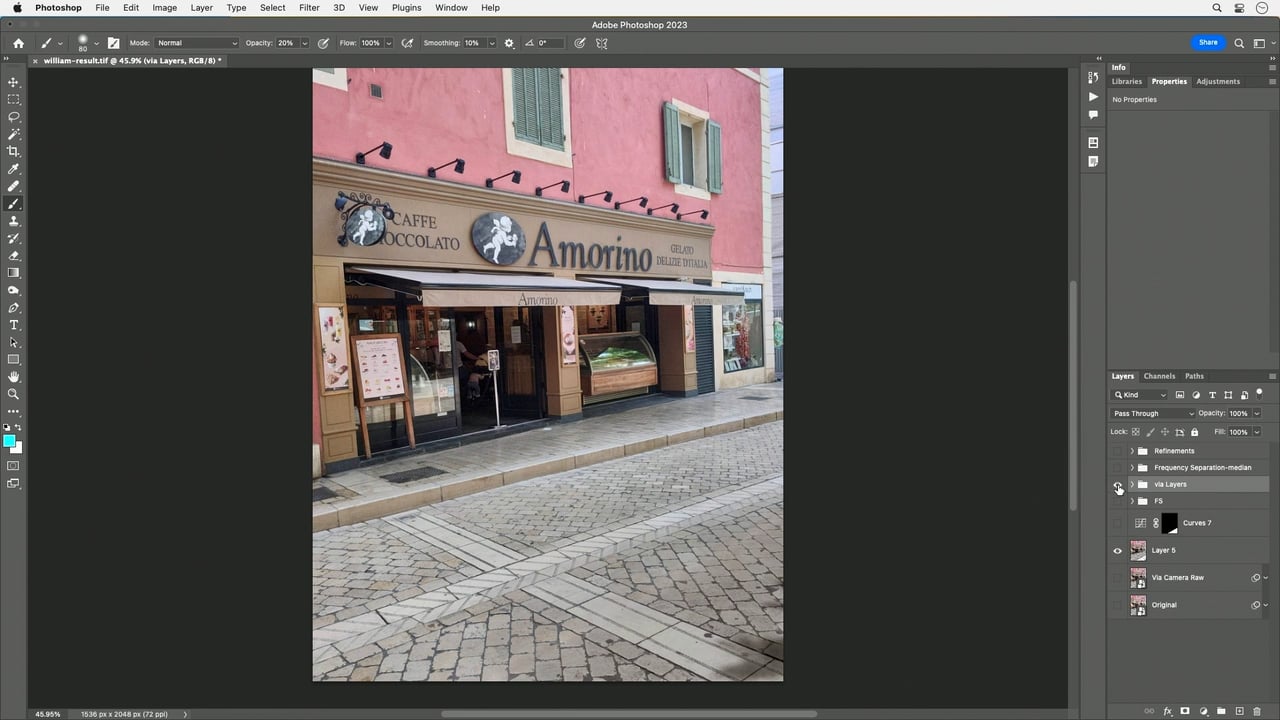Image resolution: width=1280 pixels, height=720 pixels.
Task: Toggle pressure for opacity
Action: point(323,43)
